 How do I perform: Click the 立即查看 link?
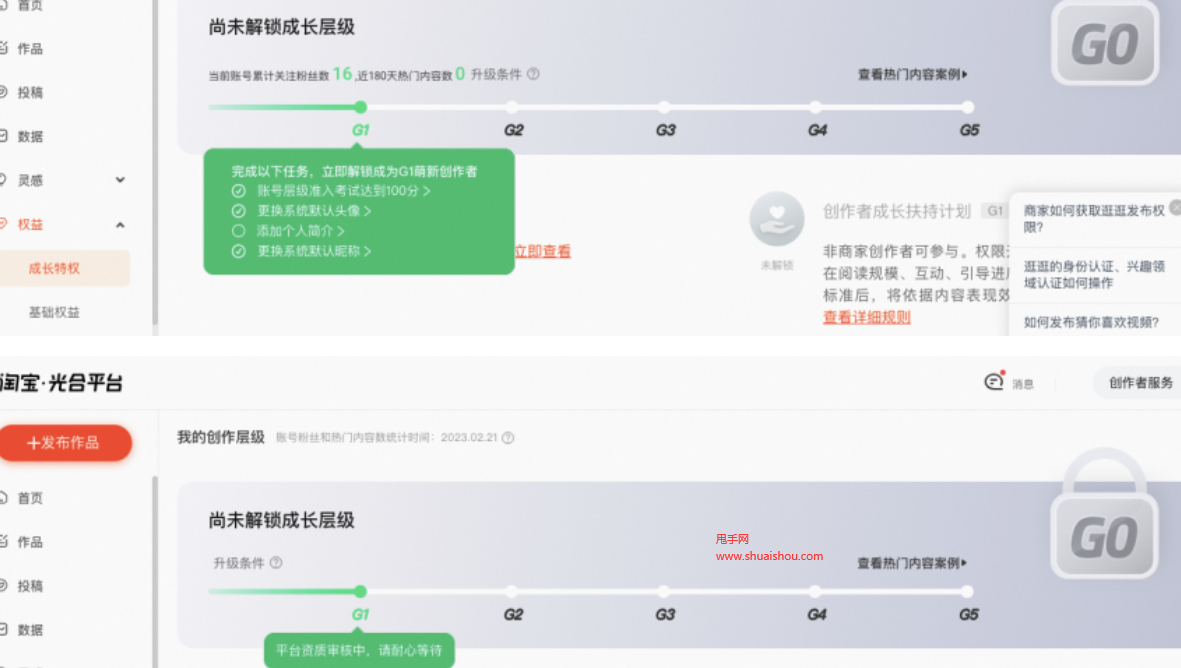543,251
